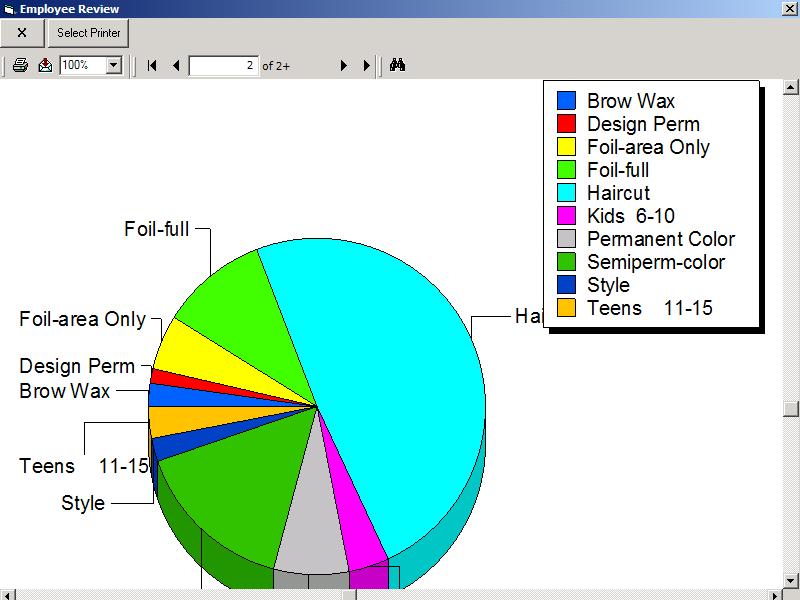Viewport: 800px width, 600px height.
Task: Click the X close report button
Action: pos(22,33)
